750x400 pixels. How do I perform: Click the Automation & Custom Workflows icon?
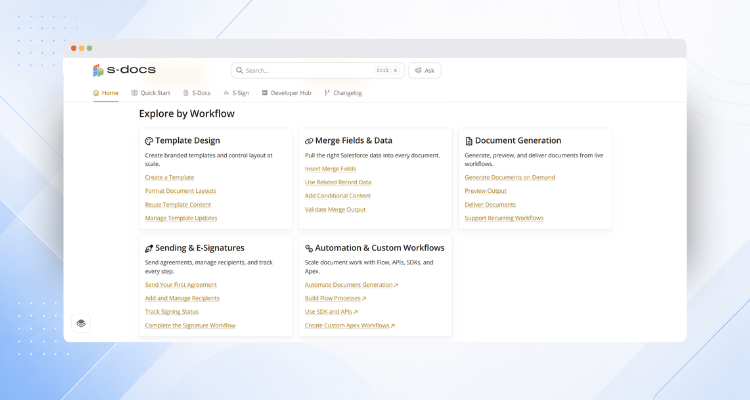coord(309,248)
